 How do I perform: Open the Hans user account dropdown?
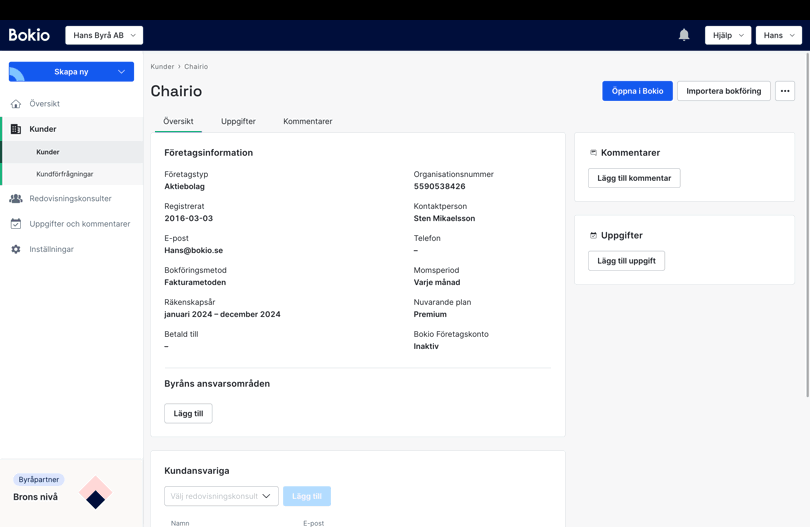click(x=778, y=35)
